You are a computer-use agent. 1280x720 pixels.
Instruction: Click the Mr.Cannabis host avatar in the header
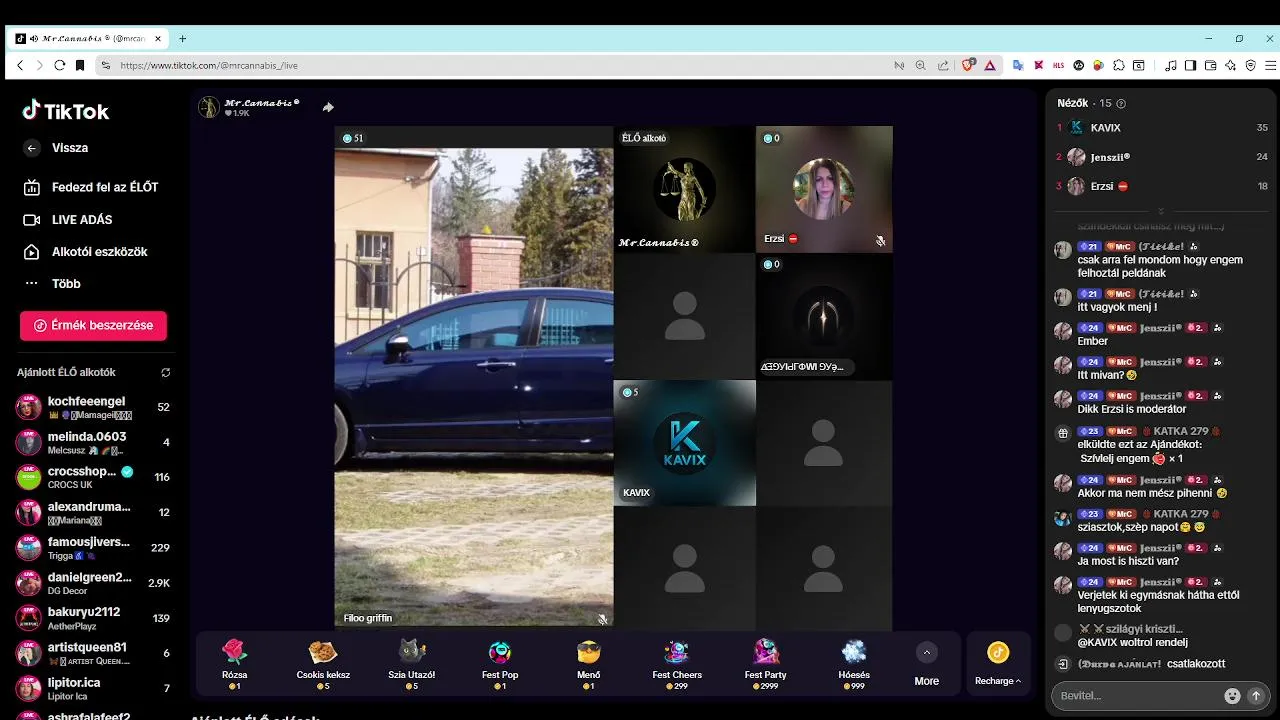click(x=209, y=107)
